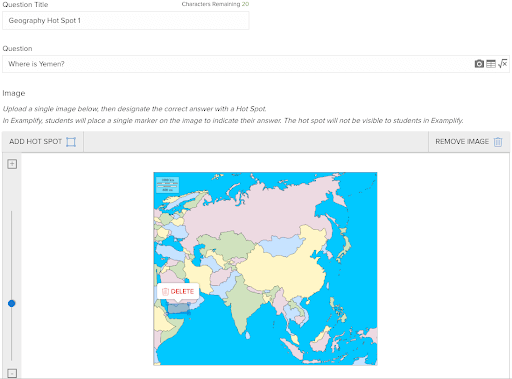Image resolution: width=512 pixels, height=379 pixels.
Task: Zoom out with the minus icon
Action: (x=12, y=373)
